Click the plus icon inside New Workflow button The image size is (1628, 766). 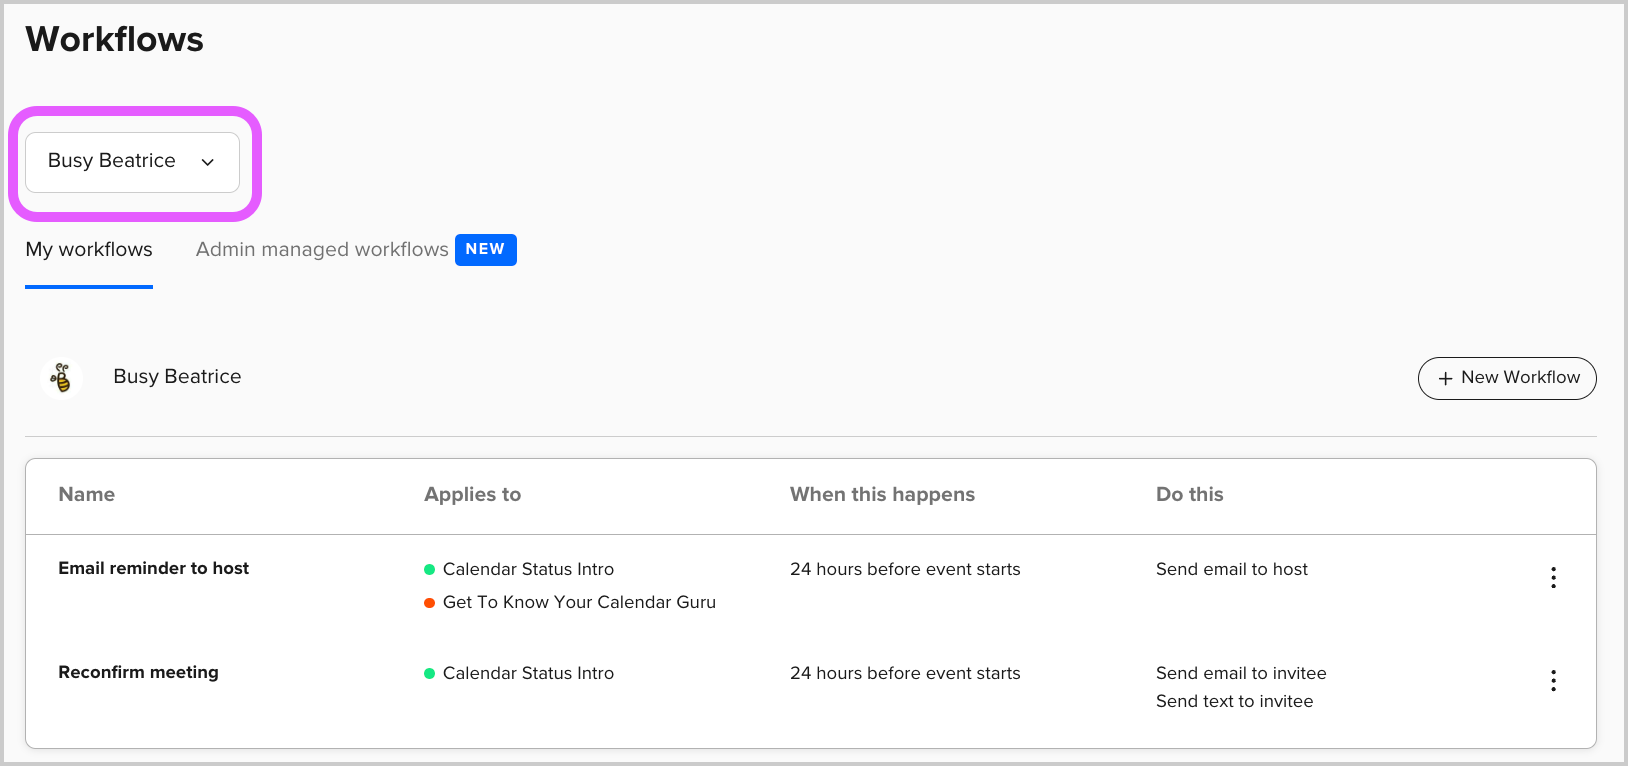tap(1445, 378)
